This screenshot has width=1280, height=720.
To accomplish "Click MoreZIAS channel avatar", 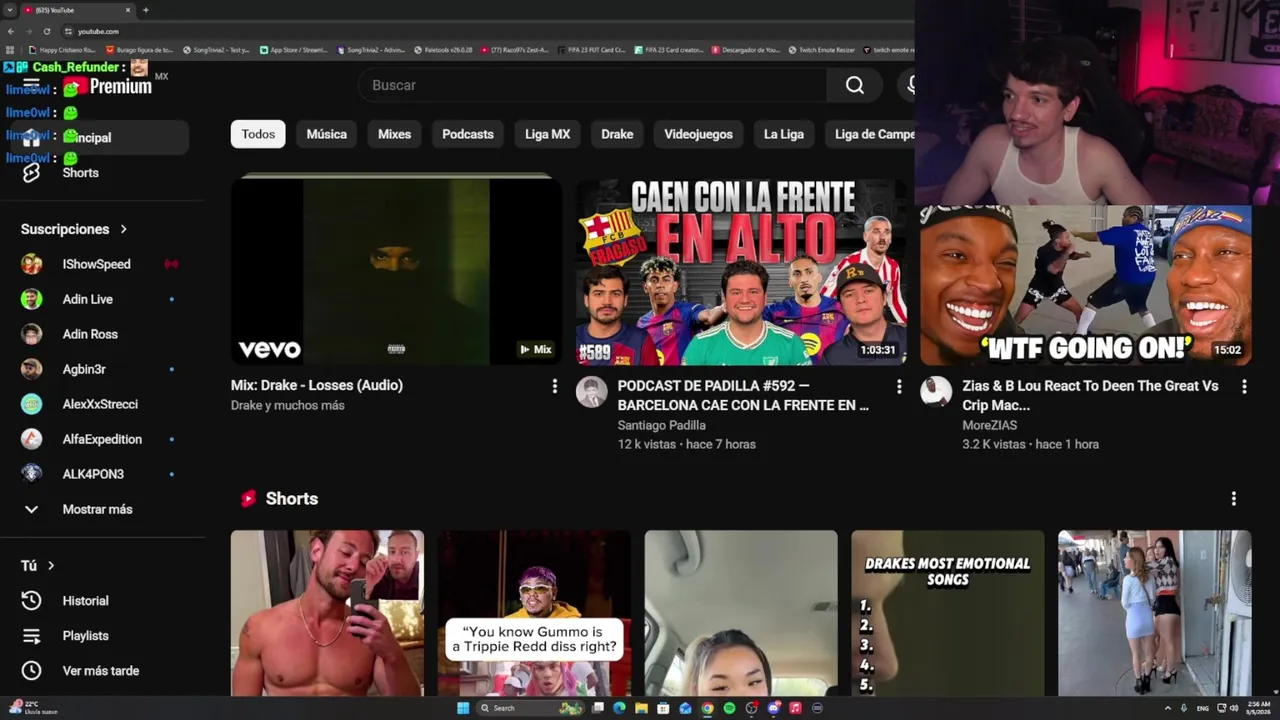I will [x=936, y=392].
